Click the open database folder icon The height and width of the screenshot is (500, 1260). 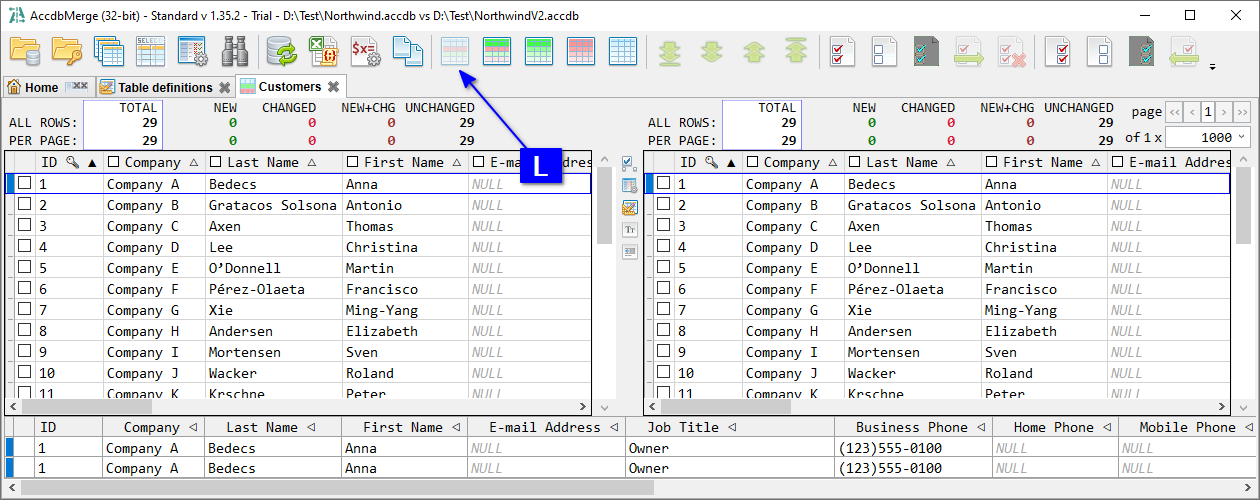[x=24, y=50]
